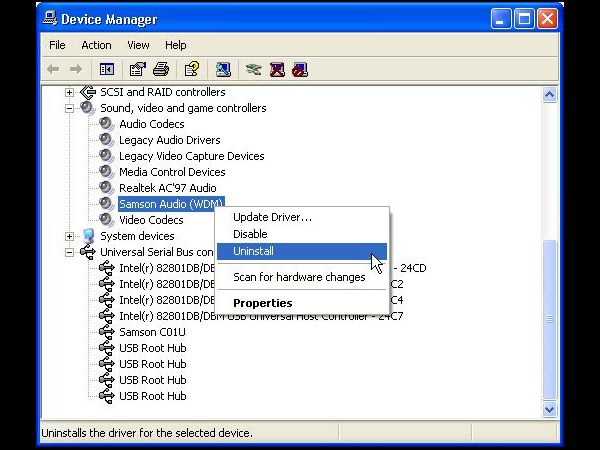Select Realtek AC'97 Audio device
The image size is (600, 450).
point(168,188)
